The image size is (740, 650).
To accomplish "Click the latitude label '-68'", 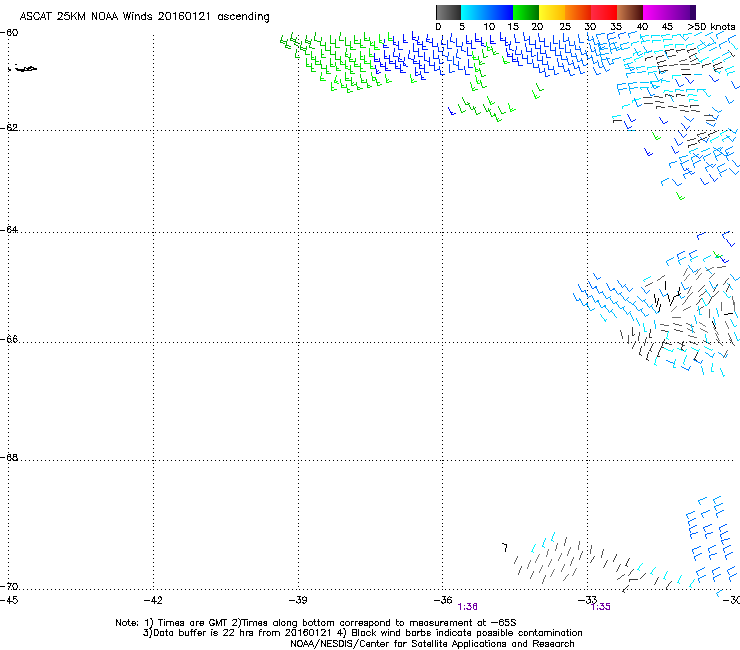I will [9, 457].
